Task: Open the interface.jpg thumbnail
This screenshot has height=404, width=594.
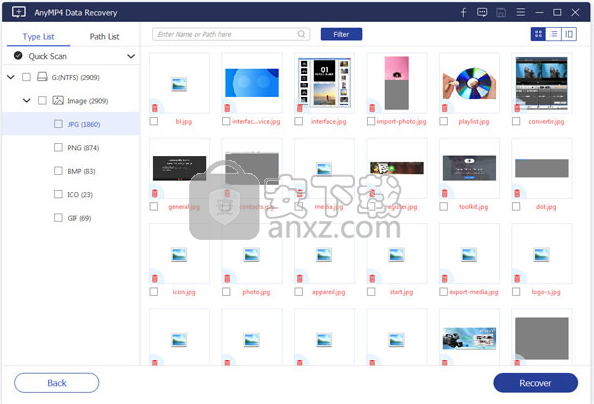Action: (324, 82)
